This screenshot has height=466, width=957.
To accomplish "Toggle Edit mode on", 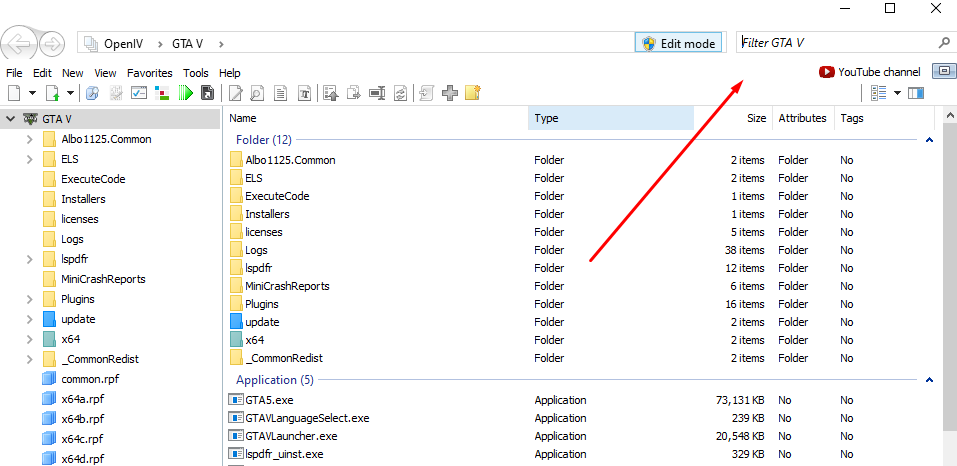I will point(679,44).
